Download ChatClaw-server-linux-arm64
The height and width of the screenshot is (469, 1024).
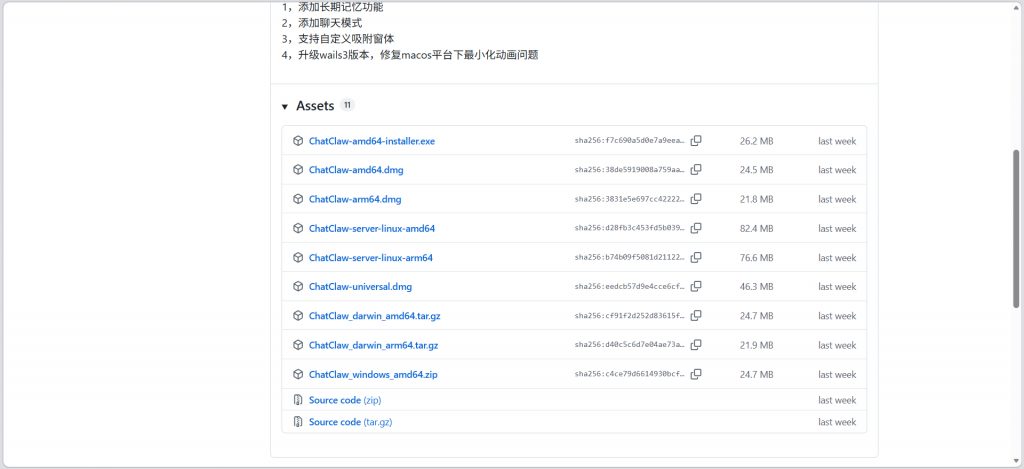[x=370, y=258]
